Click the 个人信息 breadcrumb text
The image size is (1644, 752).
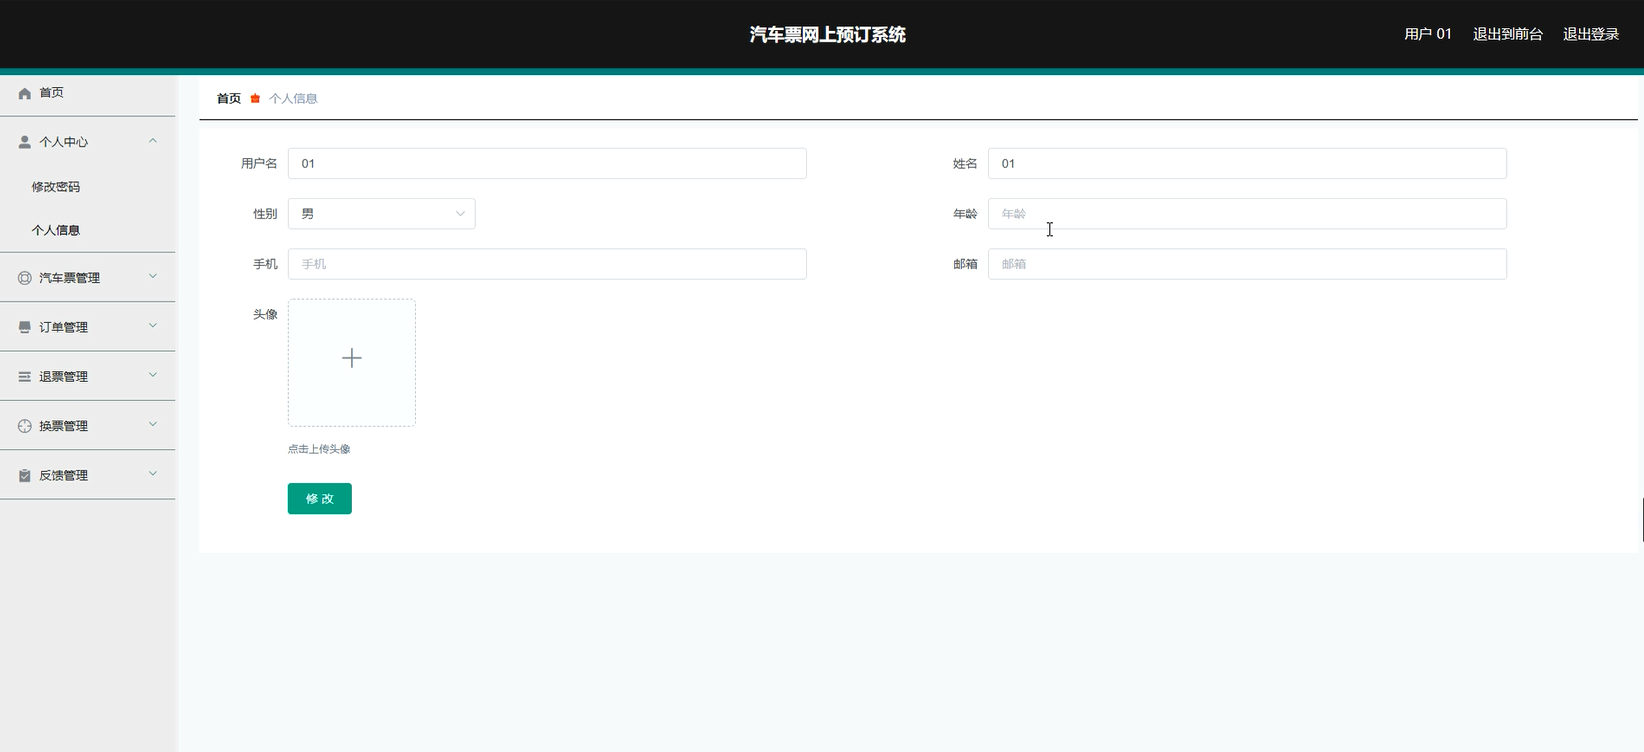click(293, 98)
